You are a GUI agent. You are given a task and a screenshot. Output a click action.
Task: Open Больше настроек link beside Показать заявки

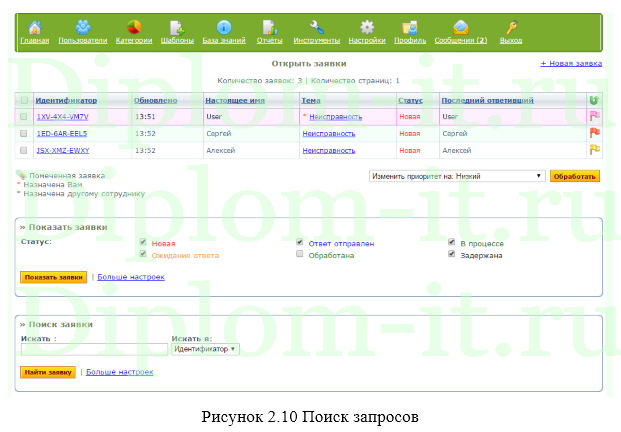coord(131,277)
